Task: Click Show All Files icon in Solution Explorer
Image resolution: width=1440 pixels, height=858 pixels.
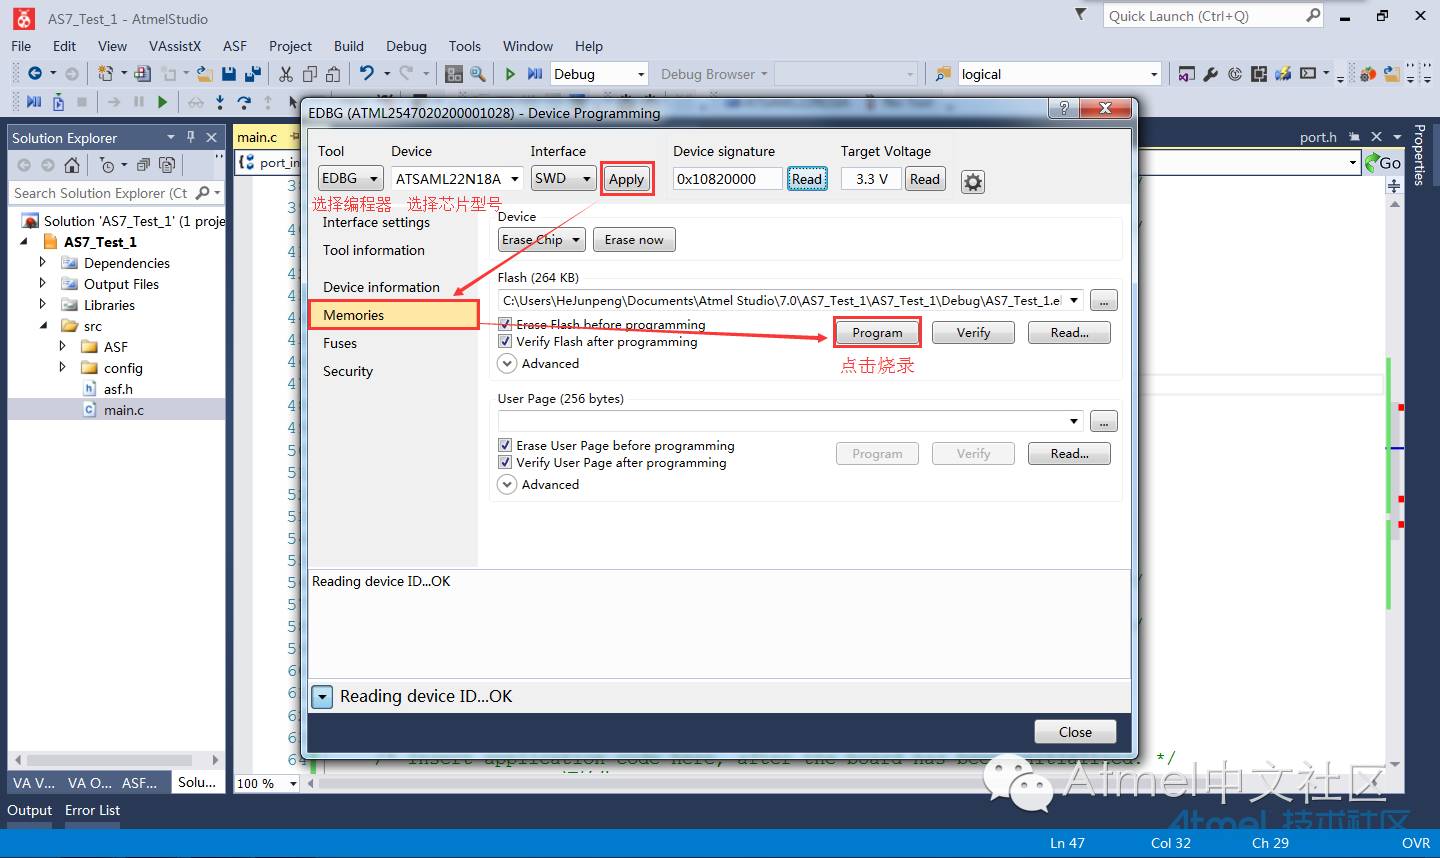Action: (x=167, y=165)
